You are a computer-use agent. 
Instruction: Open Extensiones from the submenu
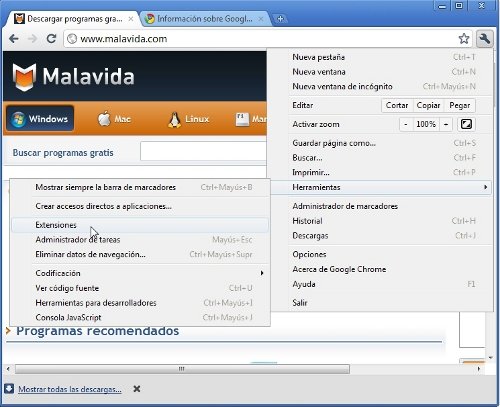click(x=140, y=225)
